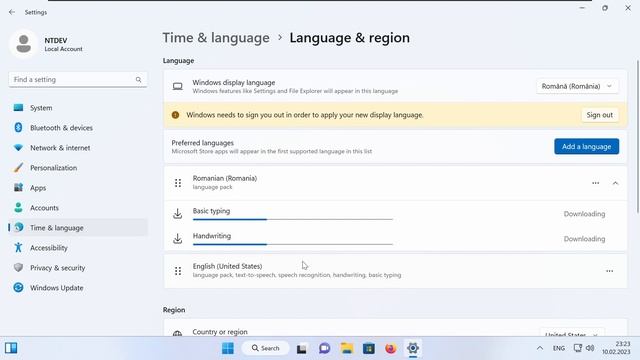Click the Privacy shield icon
Image resolution: width=640 pixels, height=360 pixels.
click(x=18, y=267)
